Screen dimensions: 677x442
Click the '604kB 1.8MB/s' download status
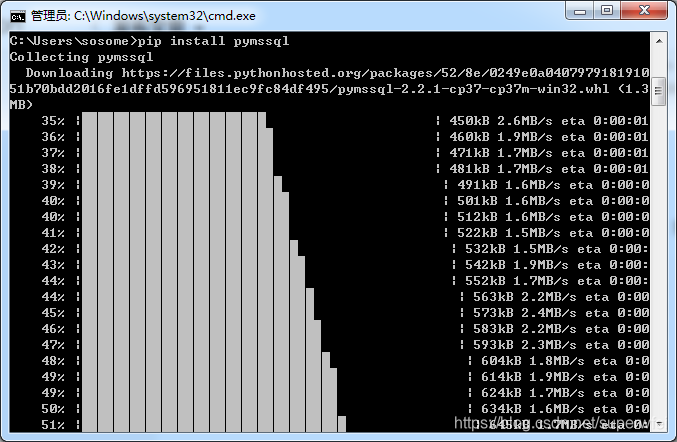[533, 360]
